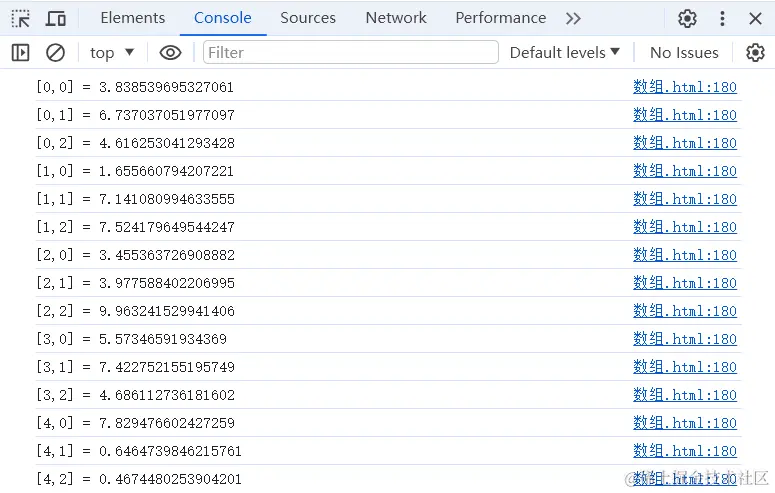The width and height of the screenshot is (775, 493).
Task: Open the Network tab
Action: coord(396,18)
